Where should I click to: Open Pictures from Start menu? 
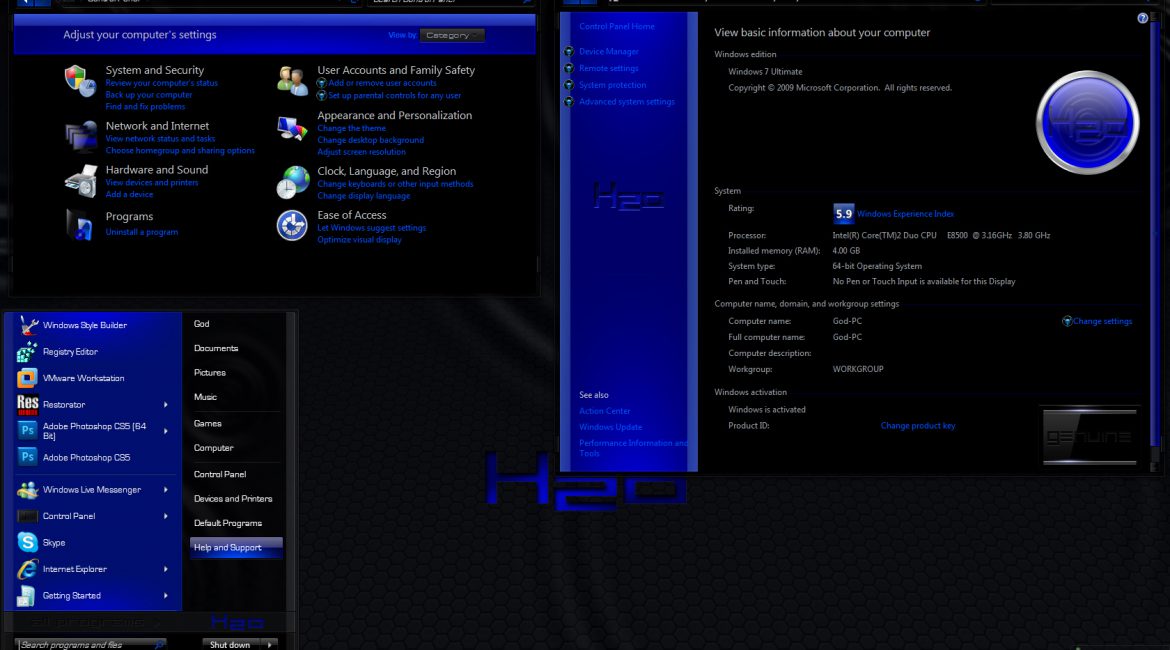210,372
